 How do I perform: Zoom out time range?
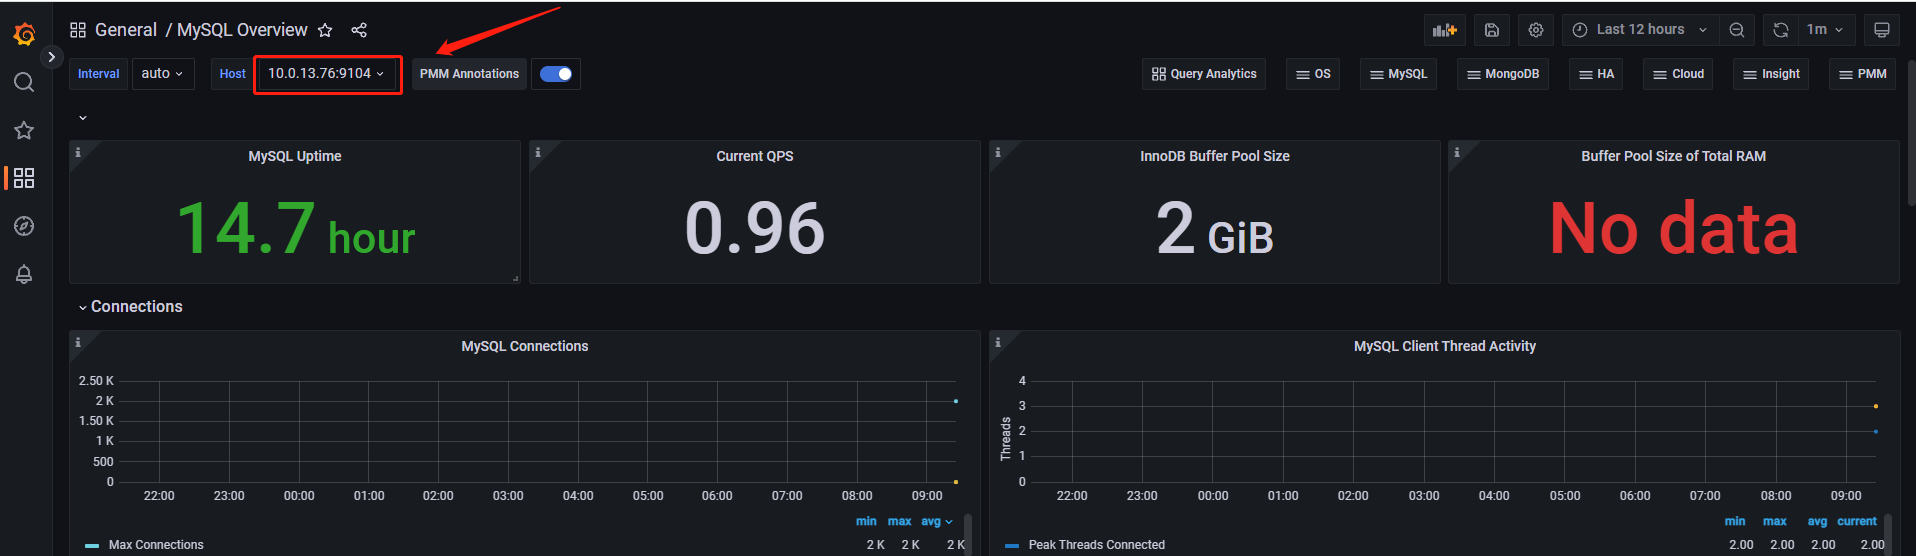pyautogui.click(x=1737, y=30)
